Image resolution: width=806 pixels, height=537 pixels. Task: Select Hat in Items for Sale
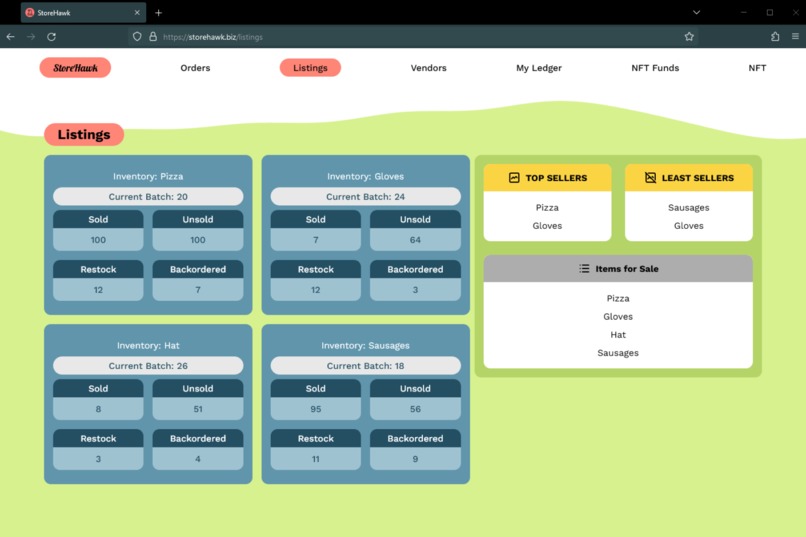click(x=618, y=335)
